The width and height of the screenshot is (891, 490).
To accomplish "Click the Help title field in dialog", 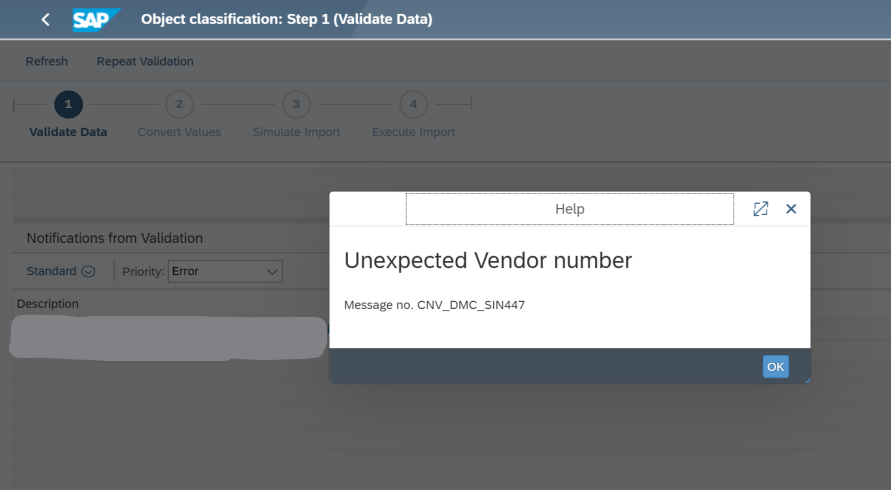I will coord(569,209).
